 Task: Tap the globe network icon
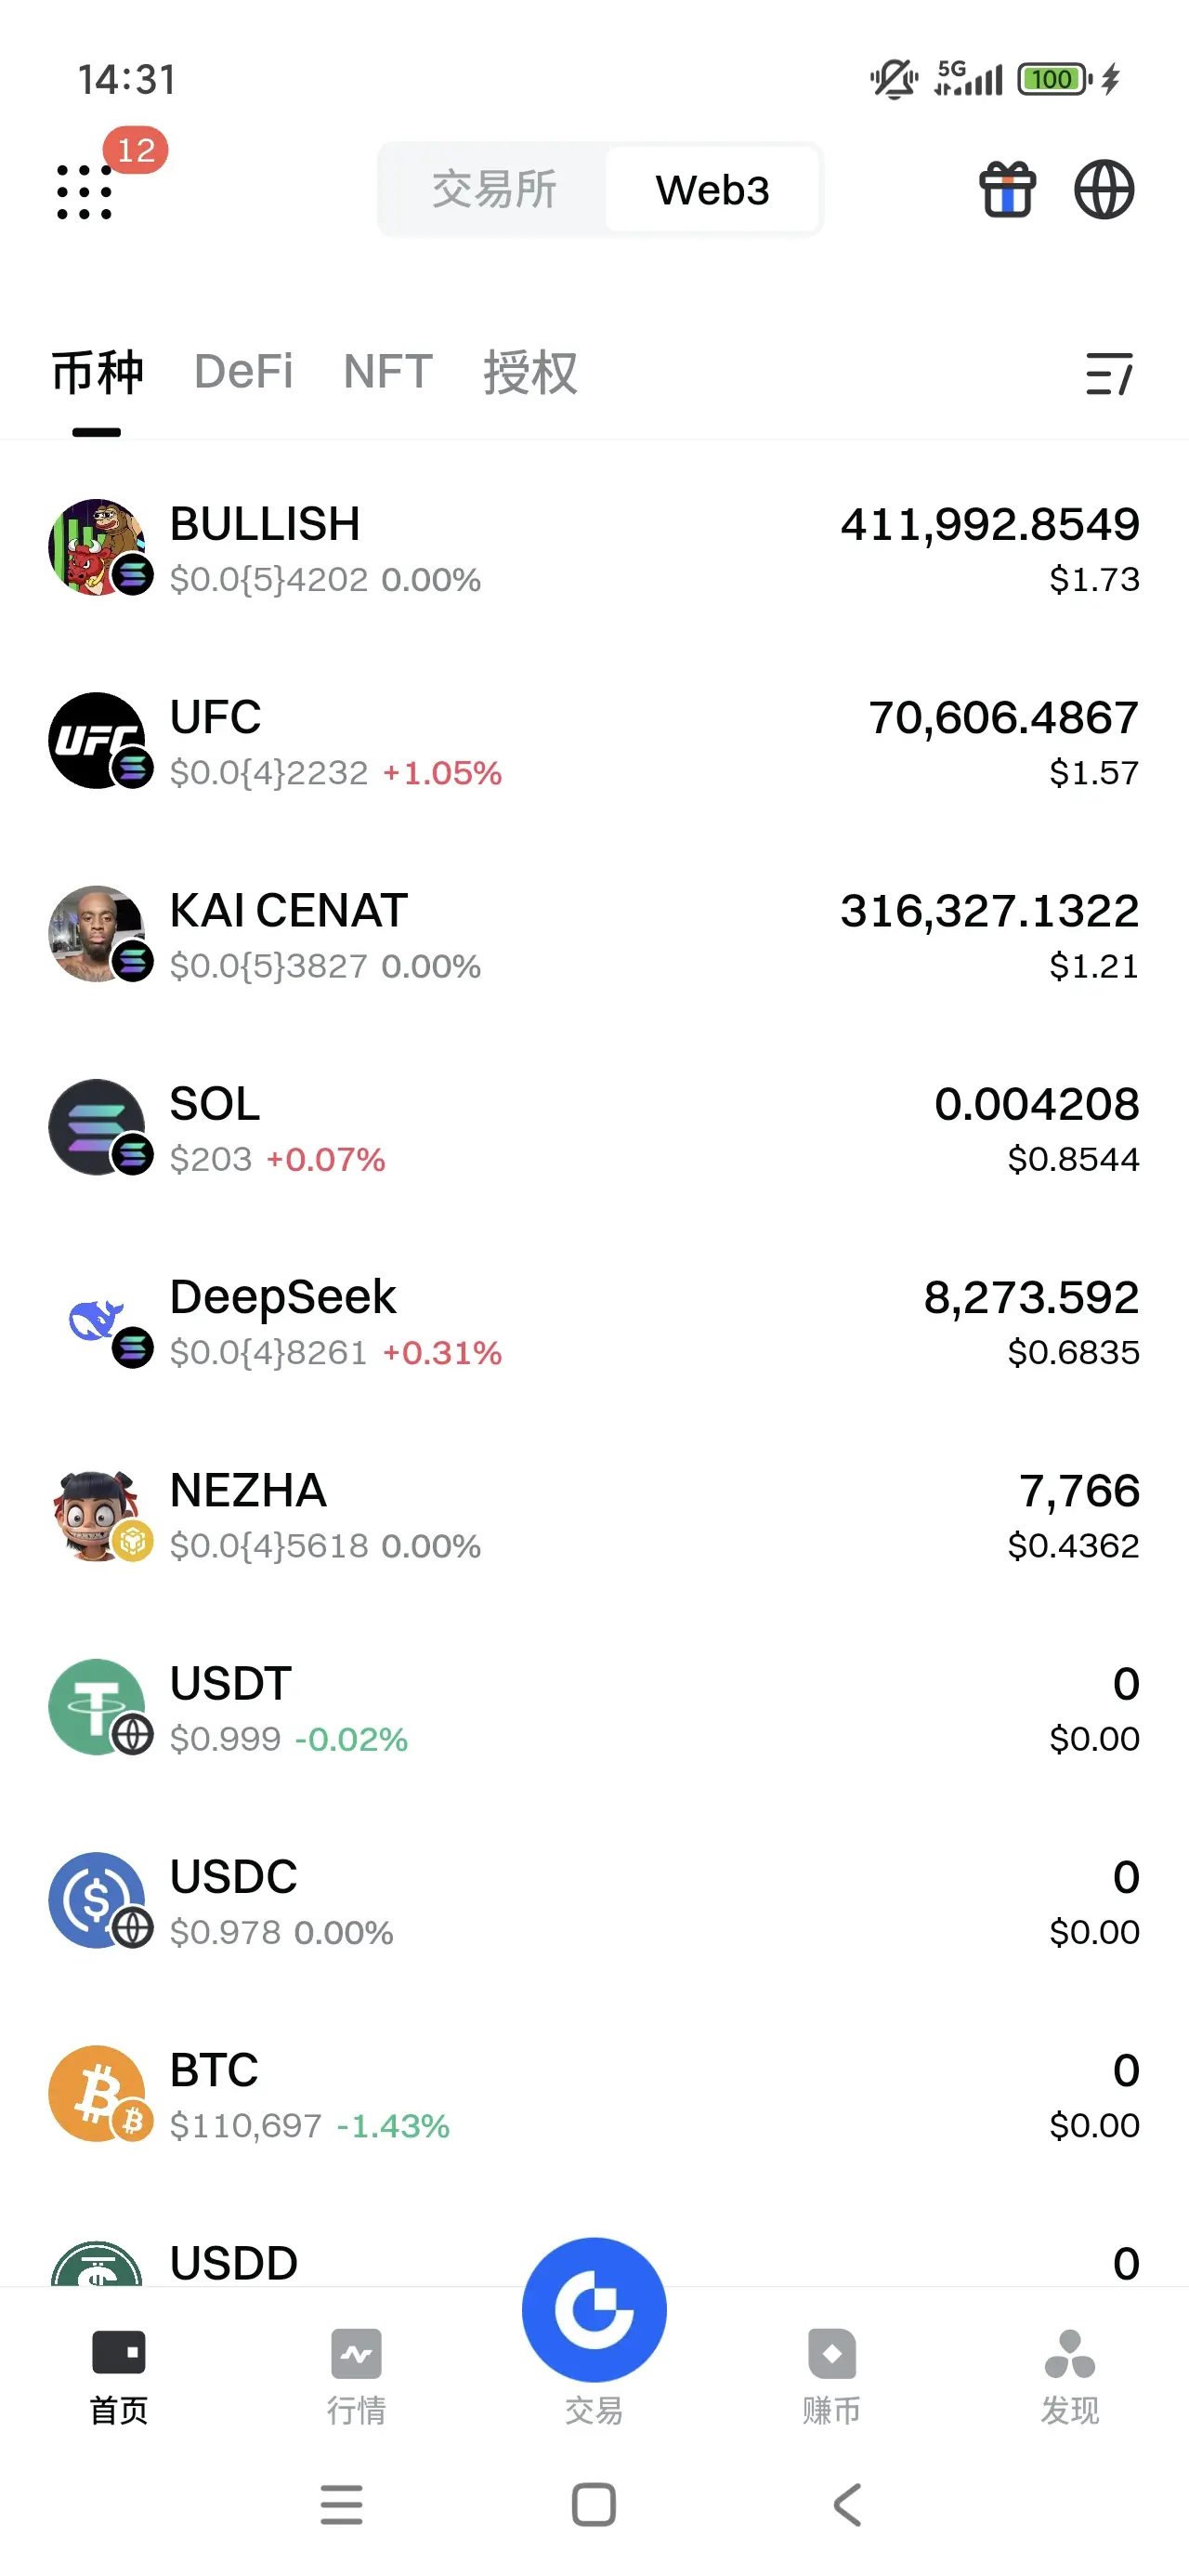[1104, 189]
